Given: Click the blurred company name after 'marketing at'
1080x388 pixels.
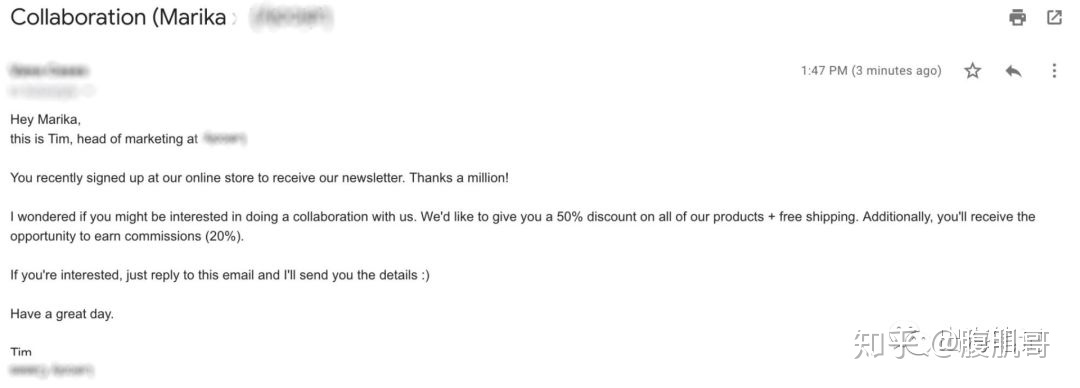Looking at the screenshot, I should [x=223, y=139].
